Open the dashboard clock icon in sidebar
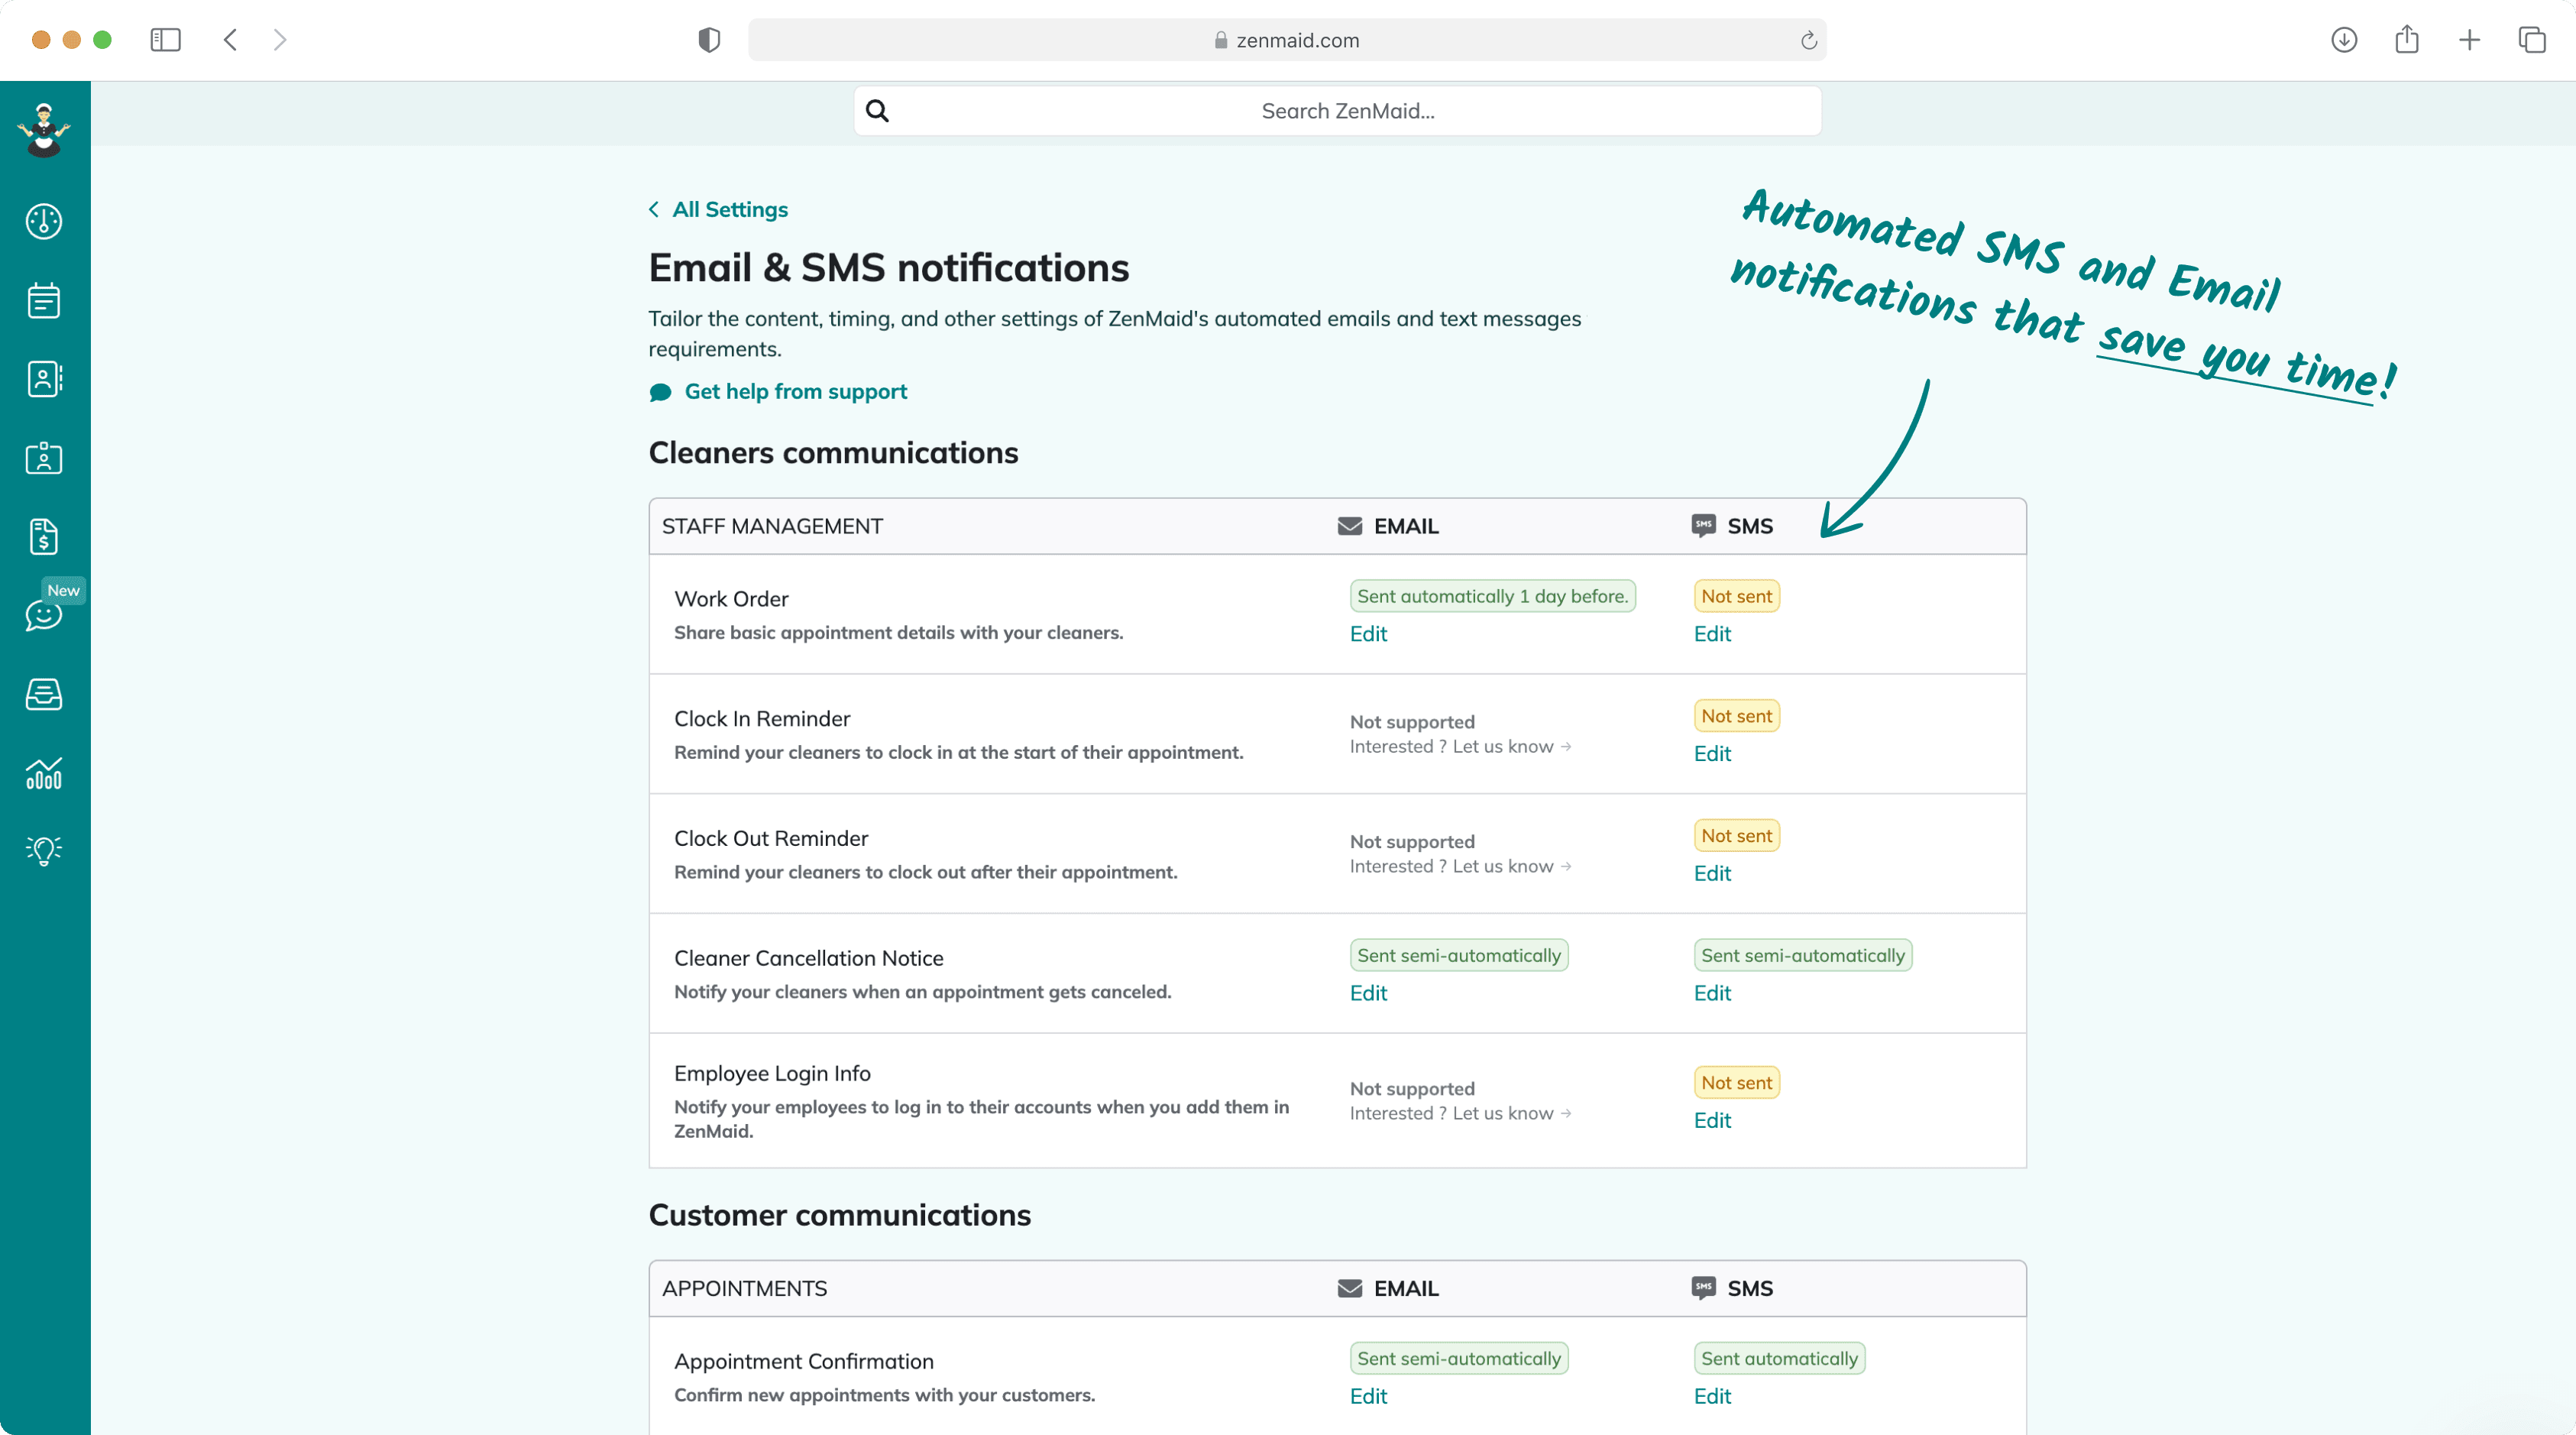The image size is (2576, 1435). (44, 221)
